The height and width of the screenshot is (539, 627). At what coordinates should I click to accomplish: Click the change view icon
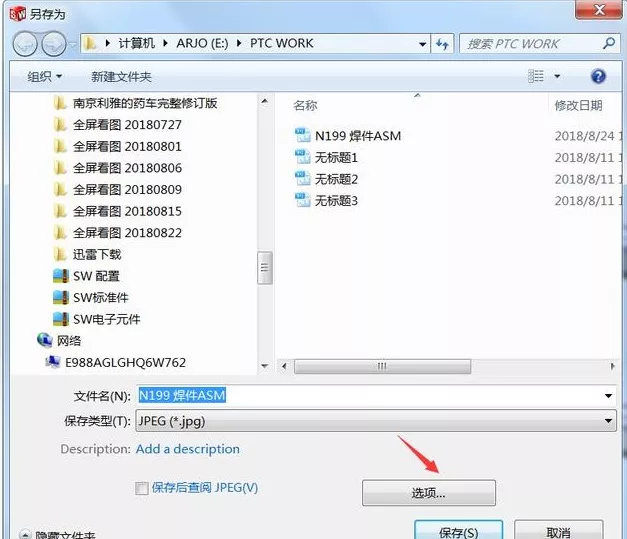tap(536, 76)
